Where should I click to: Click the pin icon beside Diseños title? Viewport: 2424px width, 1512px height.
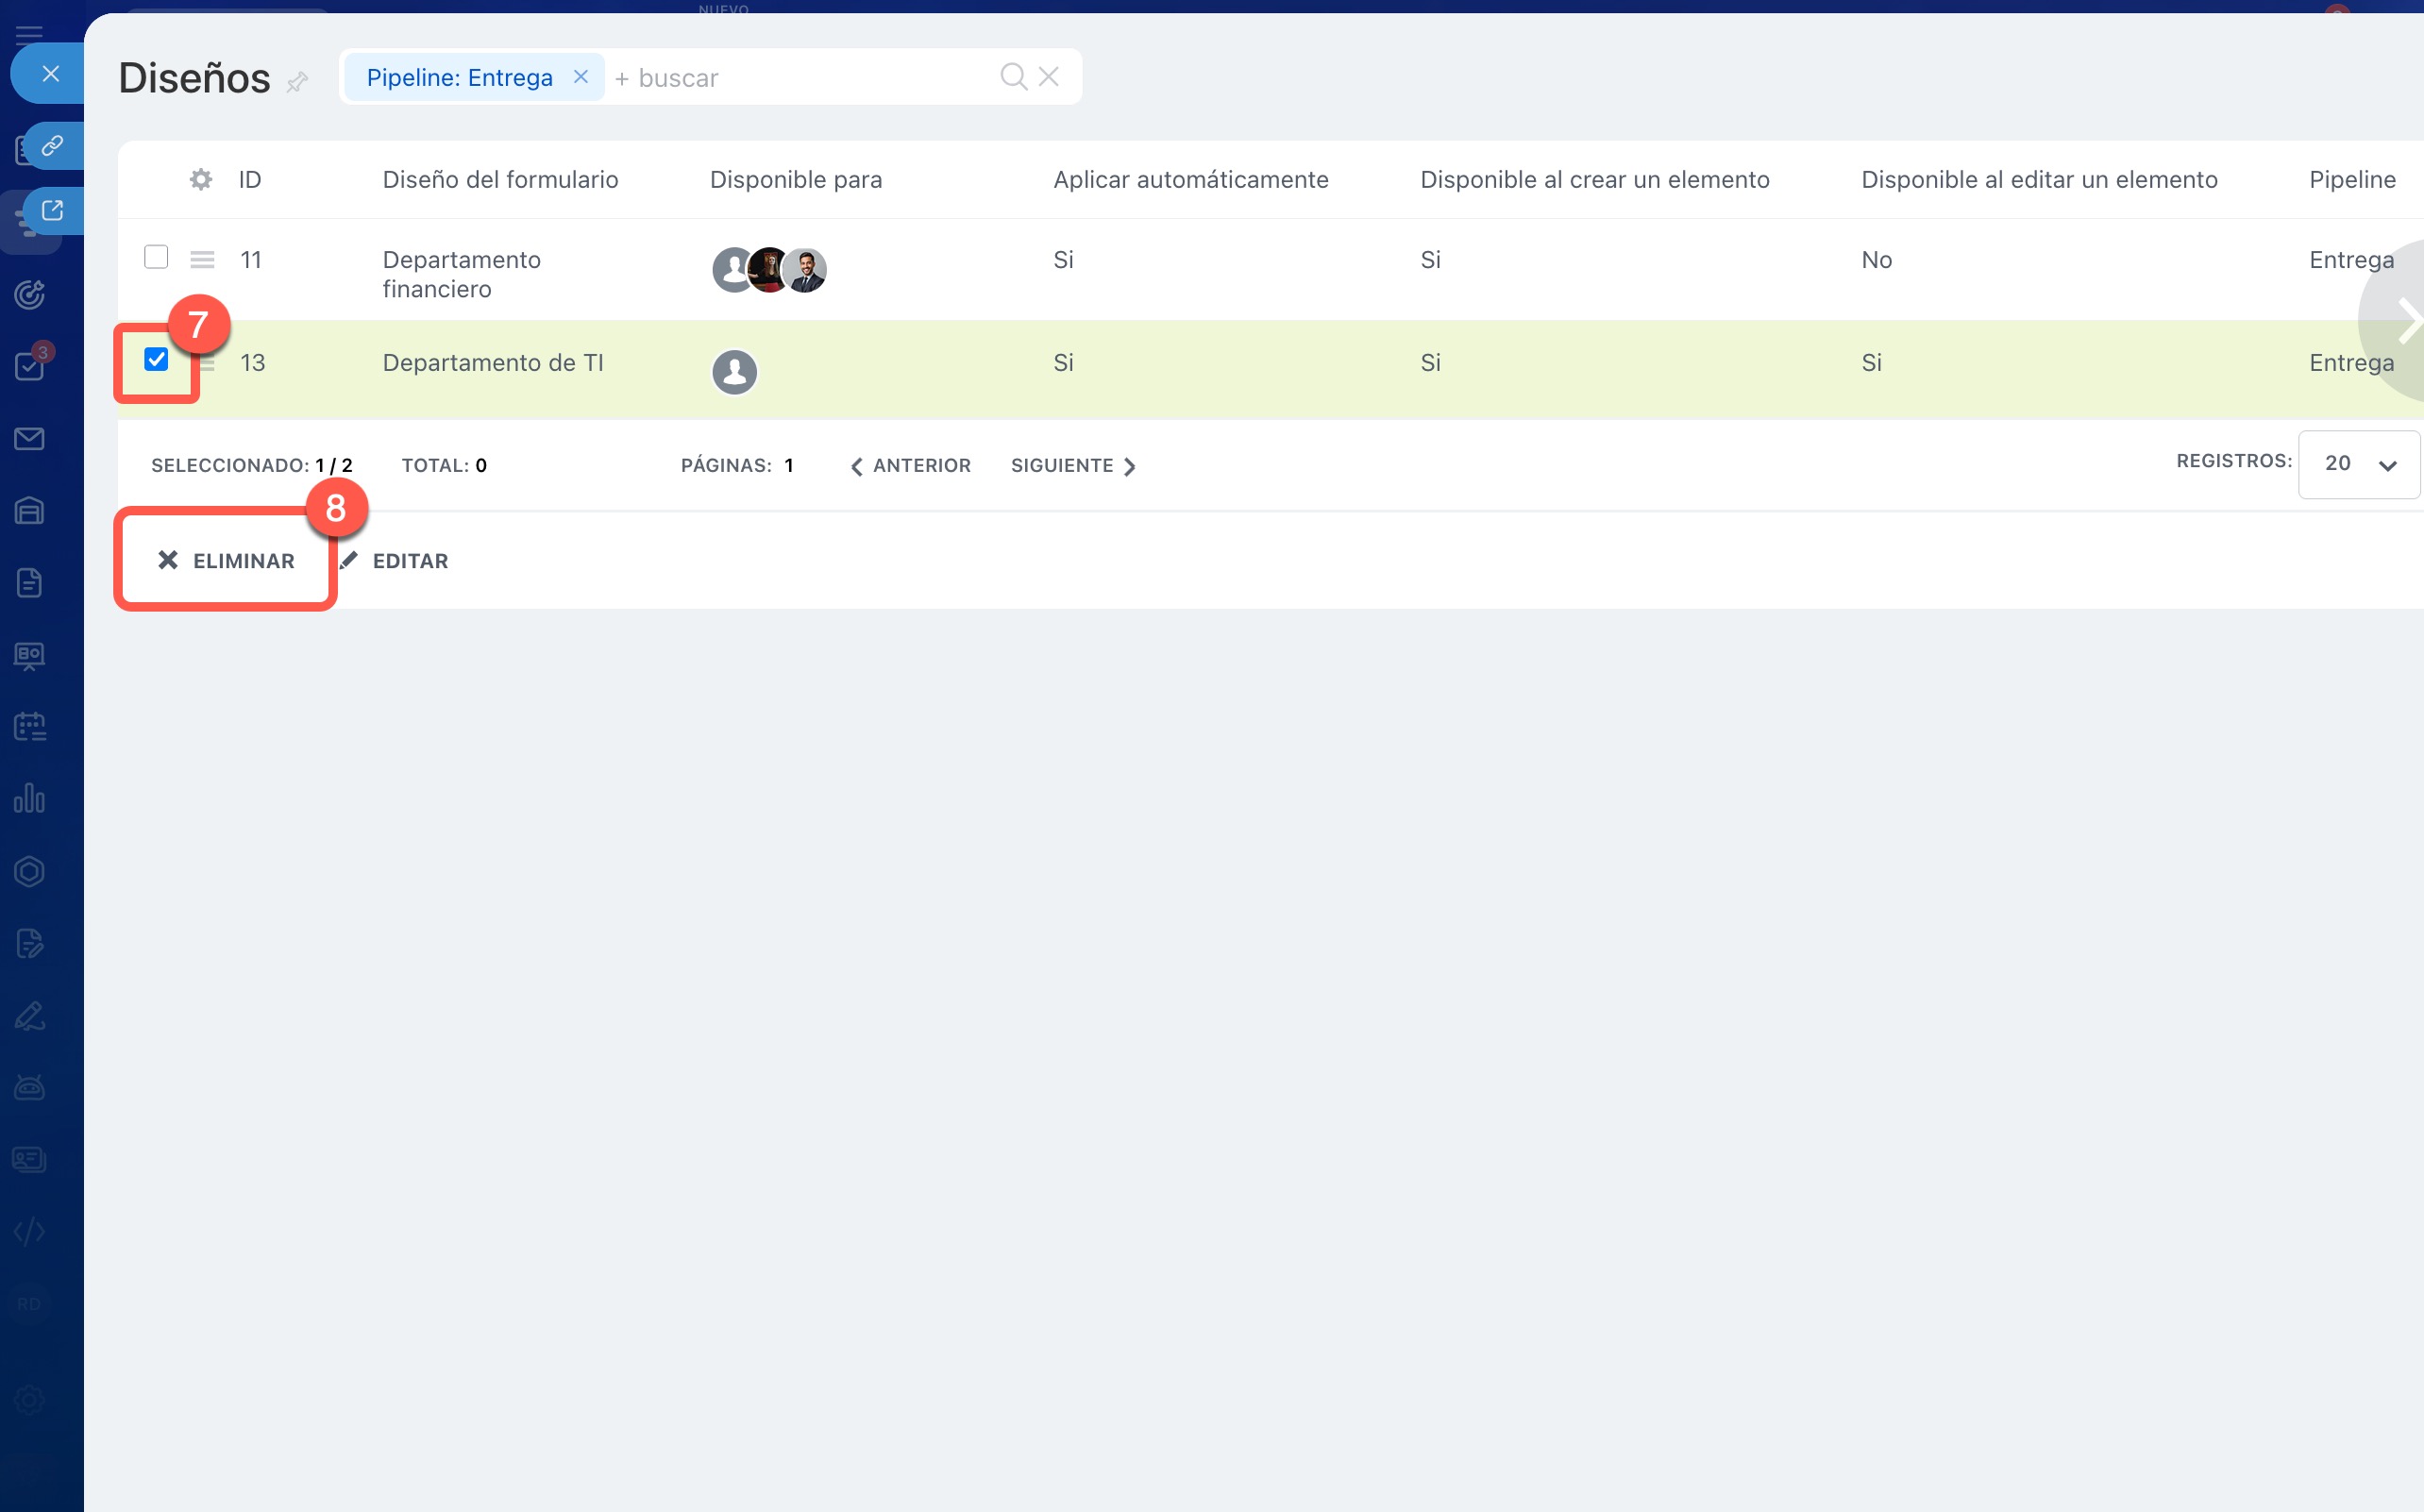[x=297, y=81]
